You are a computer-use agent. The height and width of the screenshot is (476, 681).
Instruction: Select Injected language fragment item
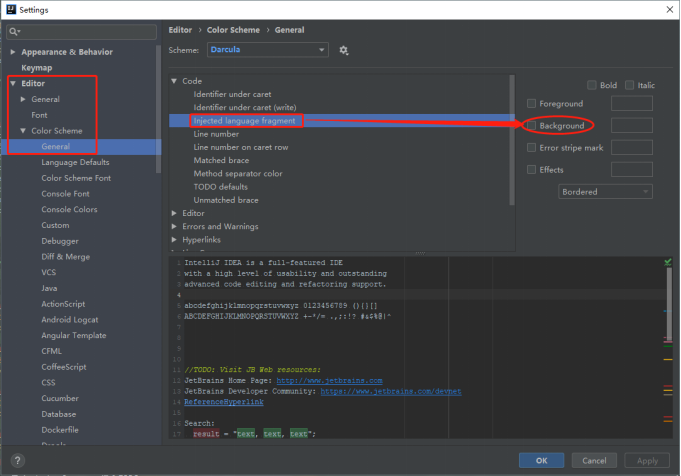[245, 121]
